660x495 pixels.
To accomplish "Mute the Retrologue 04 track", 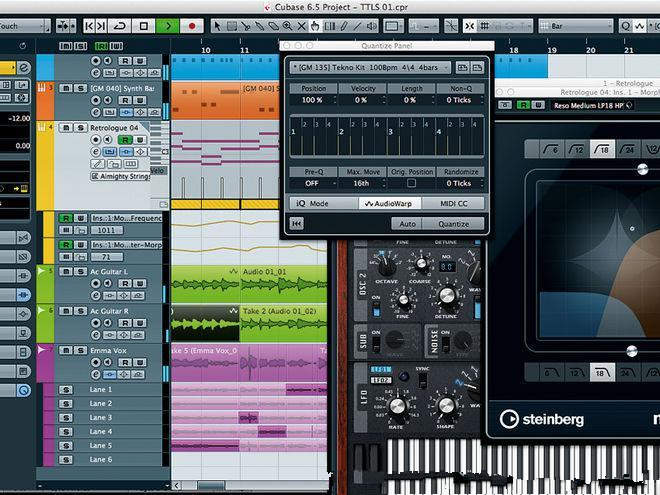I will click(x=66, y=128).
